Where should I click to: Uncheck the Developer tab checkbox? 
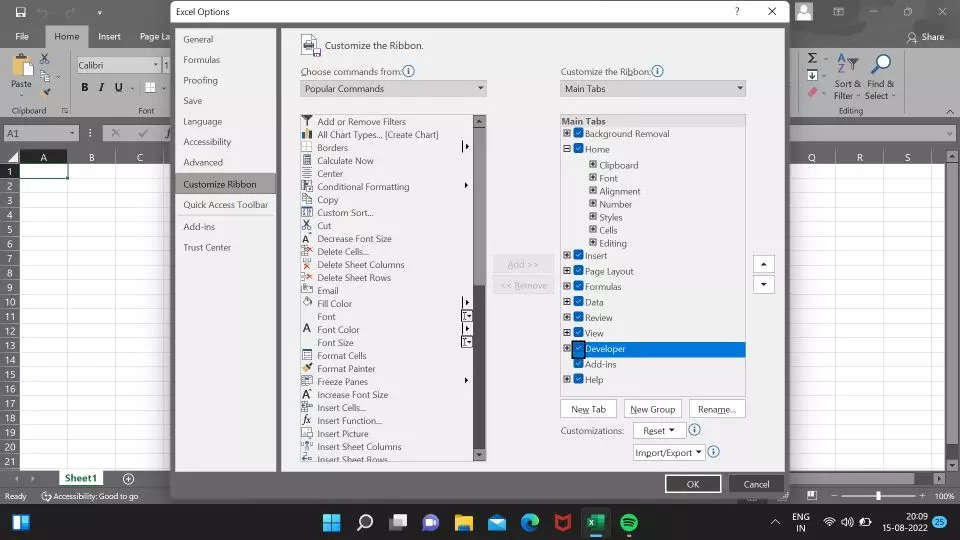click(x=579, y=348)
